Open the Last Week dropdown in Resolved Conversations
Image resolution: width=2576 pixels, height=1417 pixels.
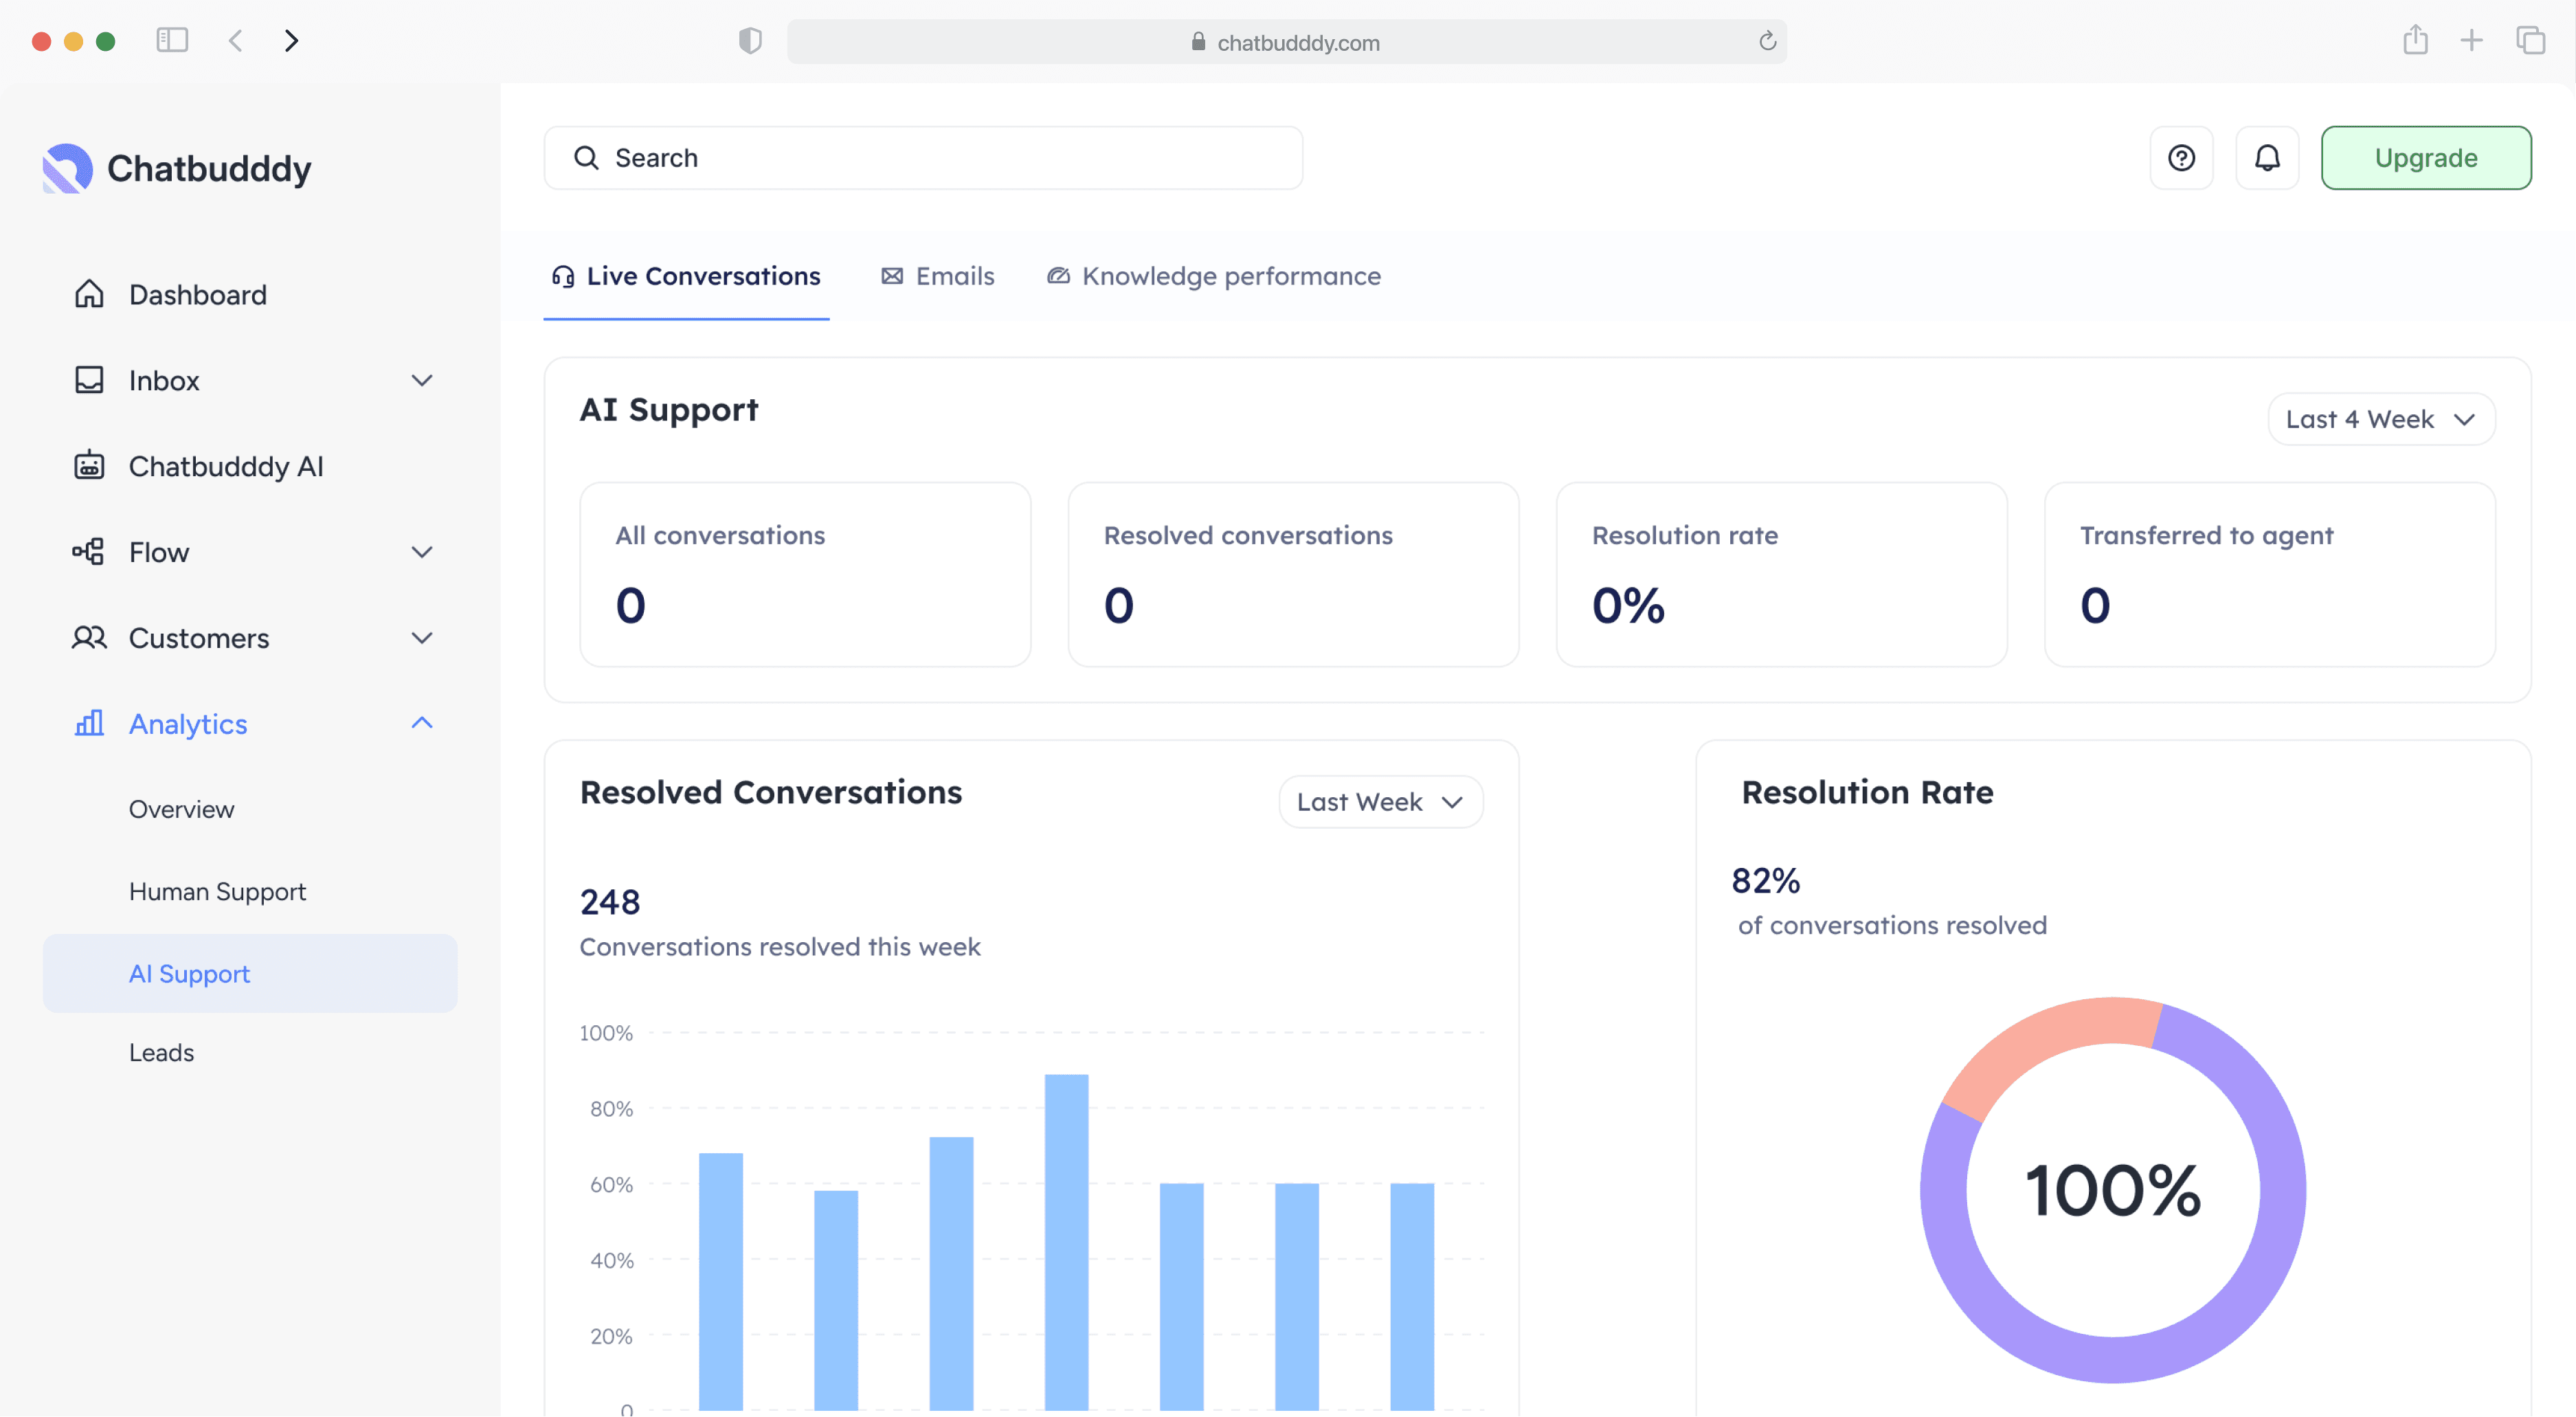tap(1380, 801)
